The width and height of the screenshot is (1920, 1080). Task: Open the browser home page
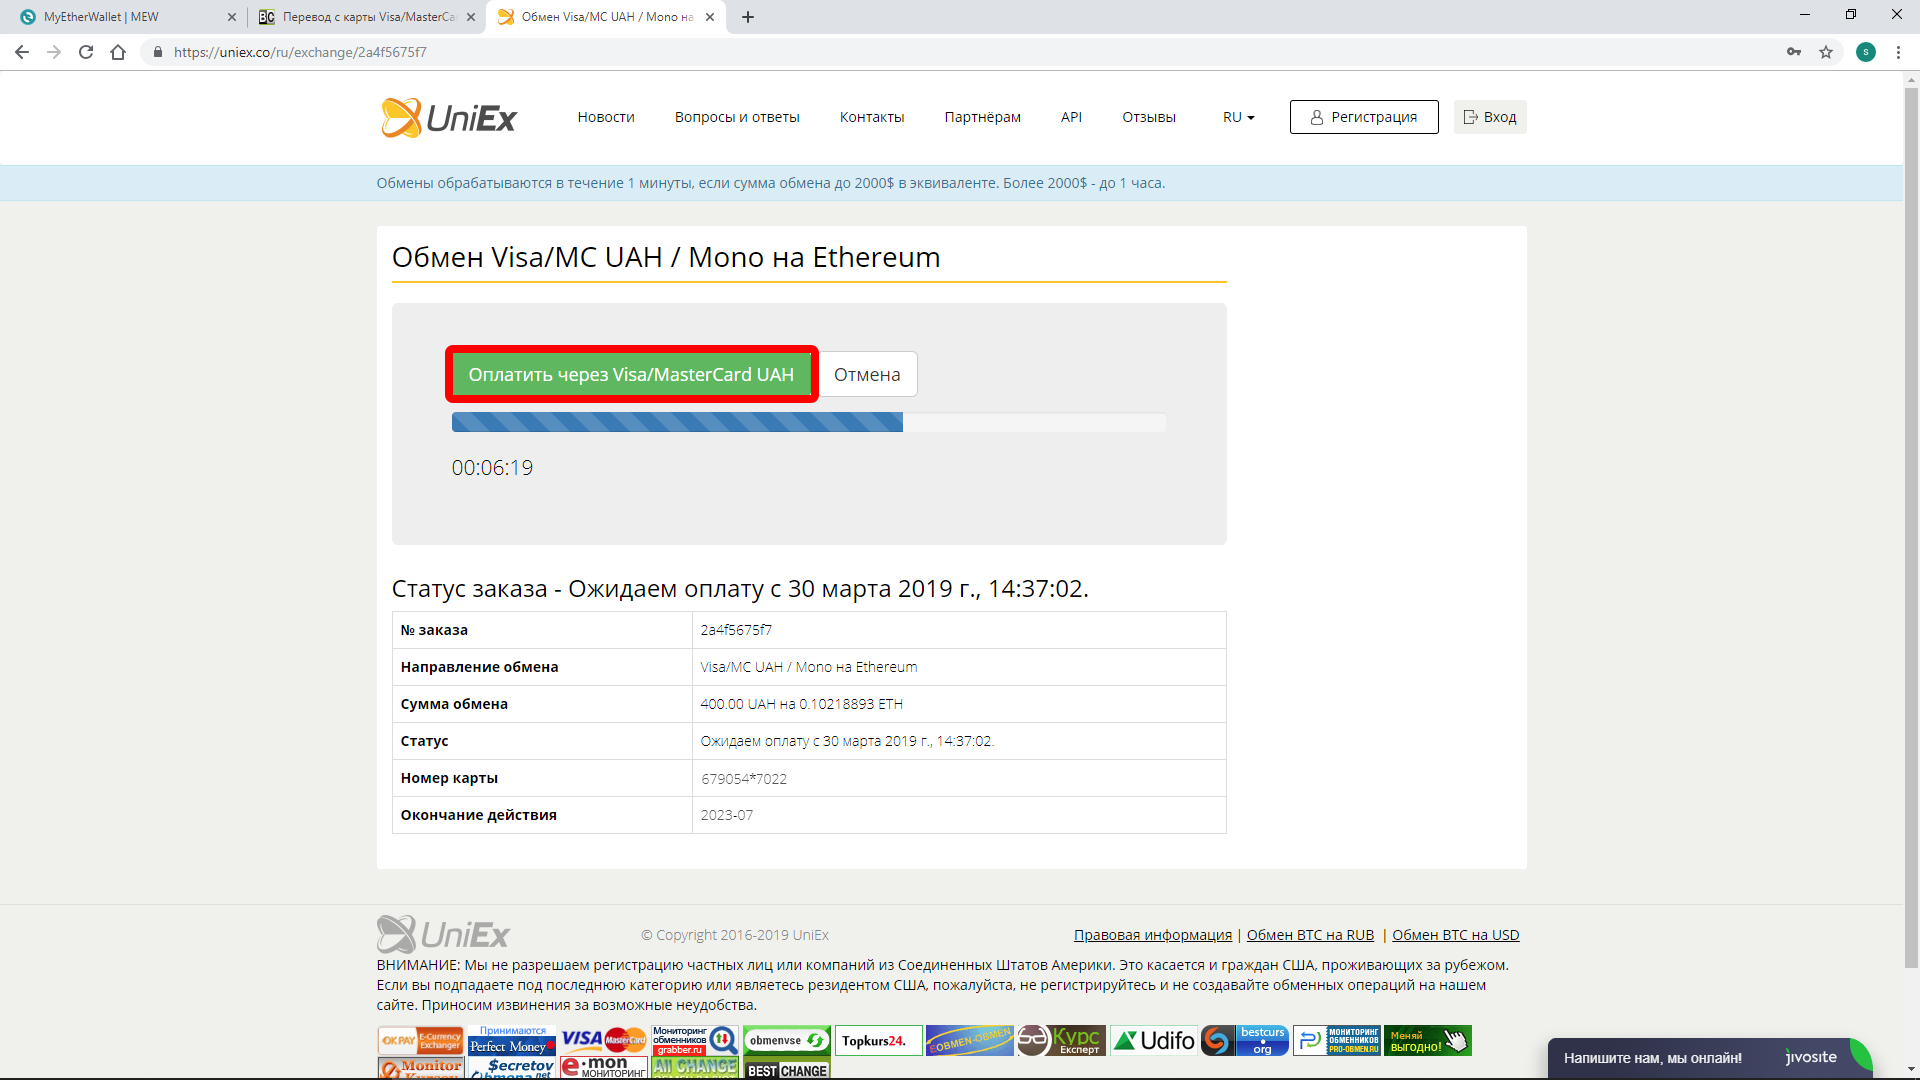118,52
